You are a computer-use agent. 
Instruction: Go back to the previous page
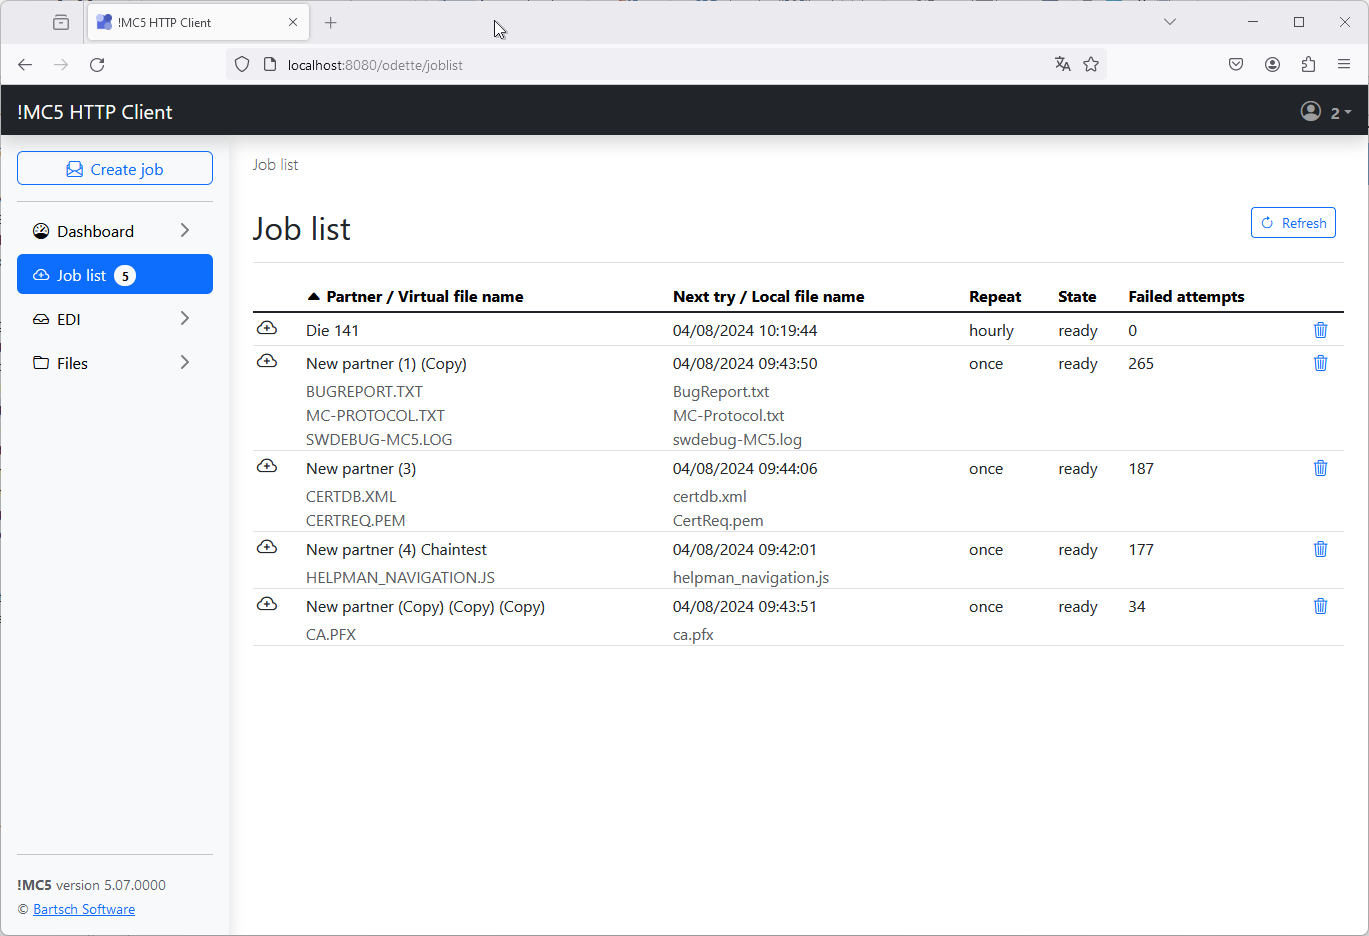click(x=25, y=64)
